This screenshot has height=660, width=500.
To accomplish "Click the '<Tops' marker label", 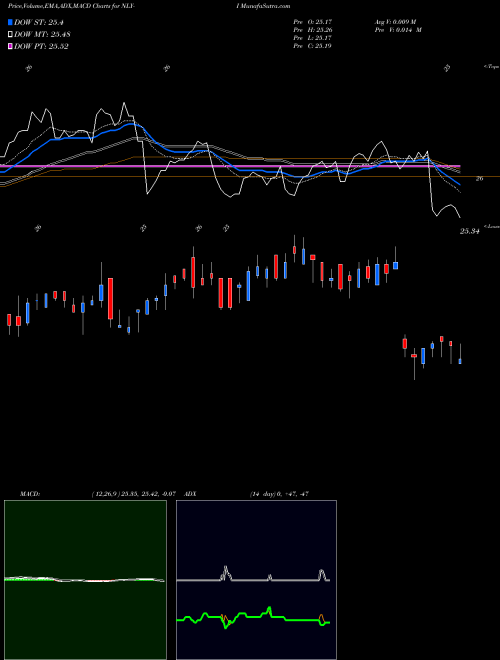I will [x=491, y=67].
